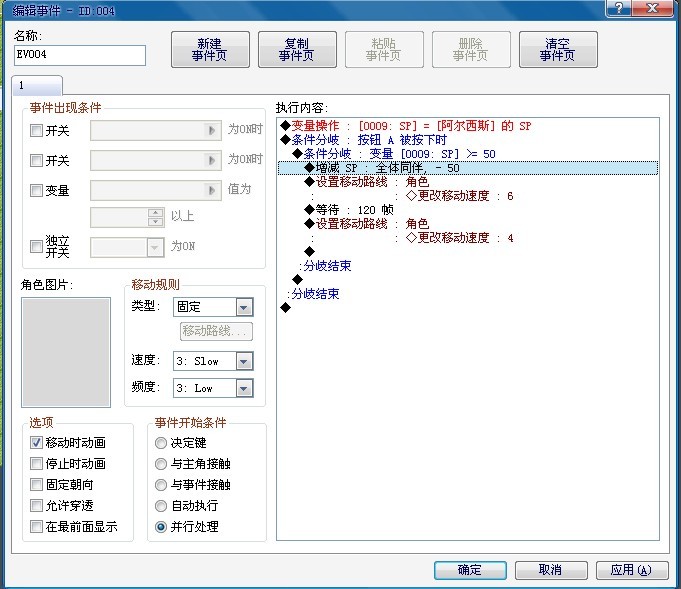The height and width of the screenshot is (589, 681).
Task: Select the 条件分歧 变量 SP >= 50 line
Action: click(468, 154)
